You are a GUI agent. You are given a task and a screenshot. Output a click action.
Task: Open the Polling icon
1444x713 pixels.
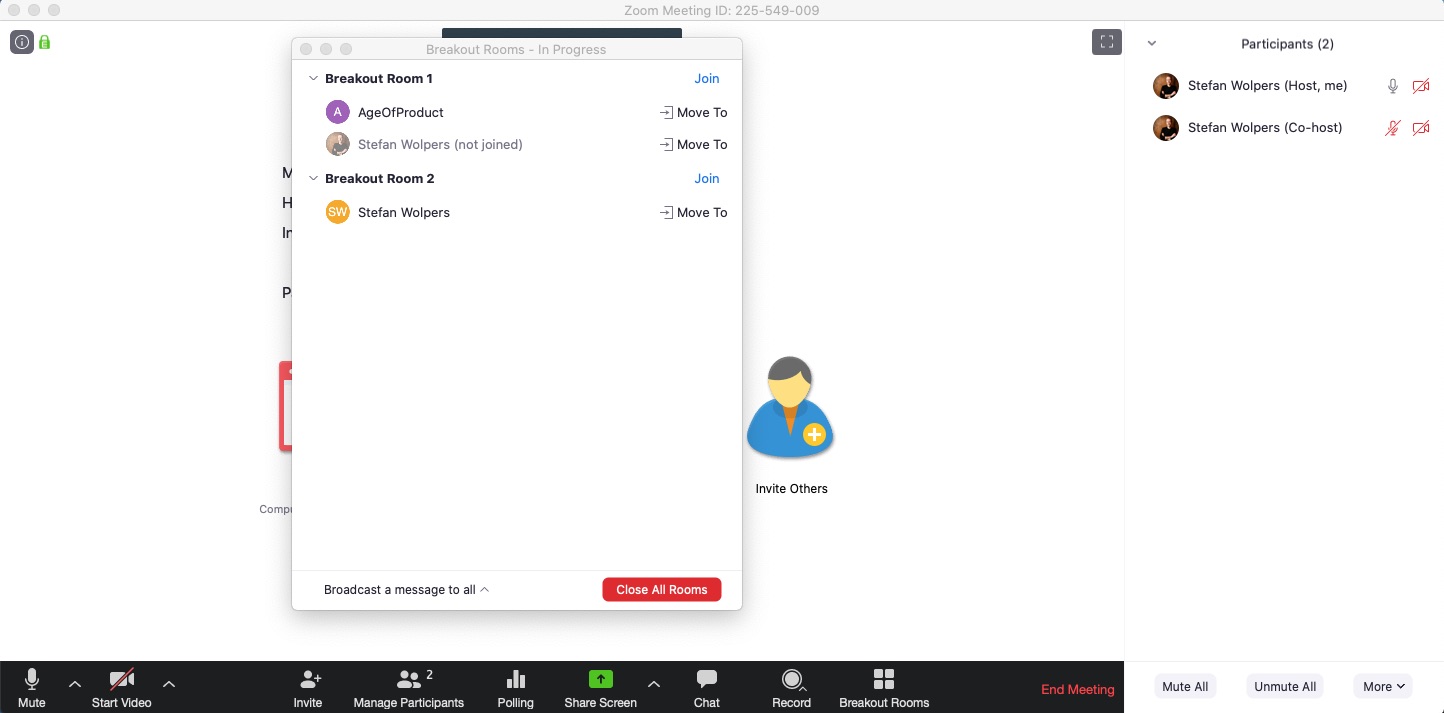pyautogui.click(x=515, y=680)
